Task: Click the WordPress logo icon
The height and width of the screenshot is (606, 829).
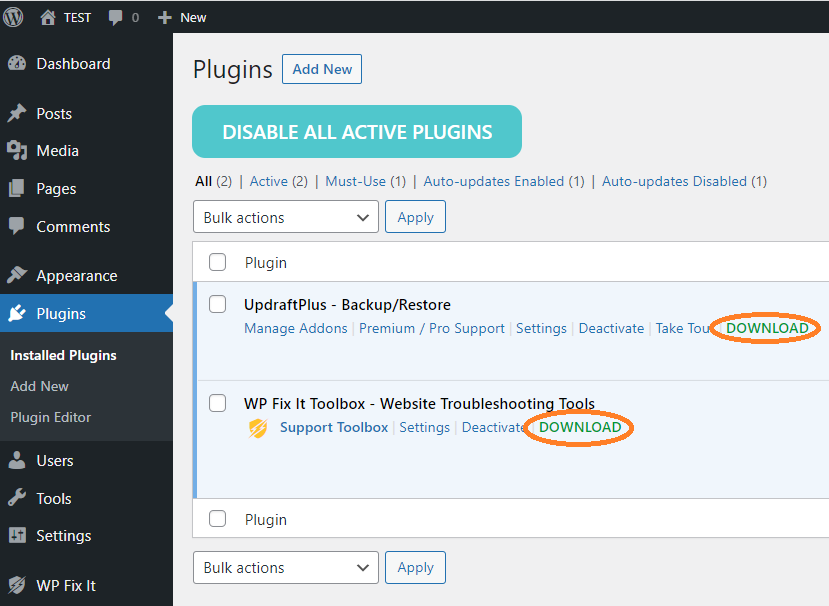Action: tap(13, 17)
